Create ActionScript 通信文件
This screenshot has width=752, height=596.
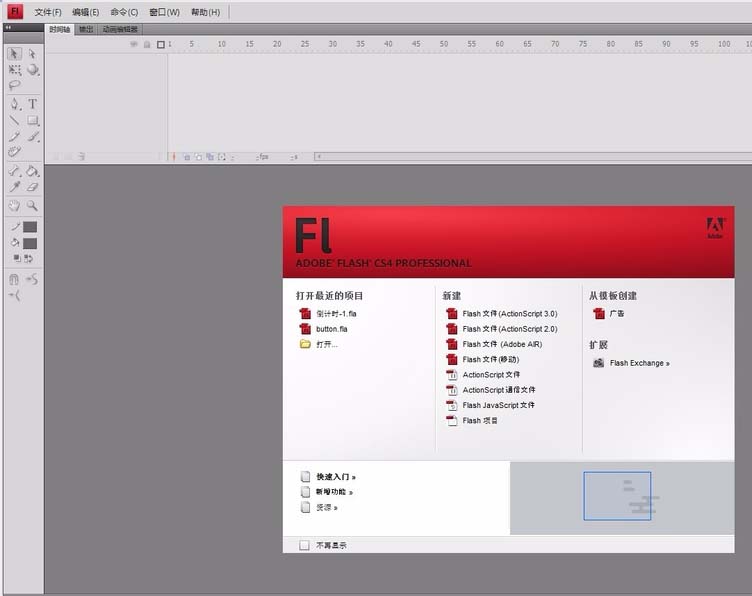[x=490, y=390]
